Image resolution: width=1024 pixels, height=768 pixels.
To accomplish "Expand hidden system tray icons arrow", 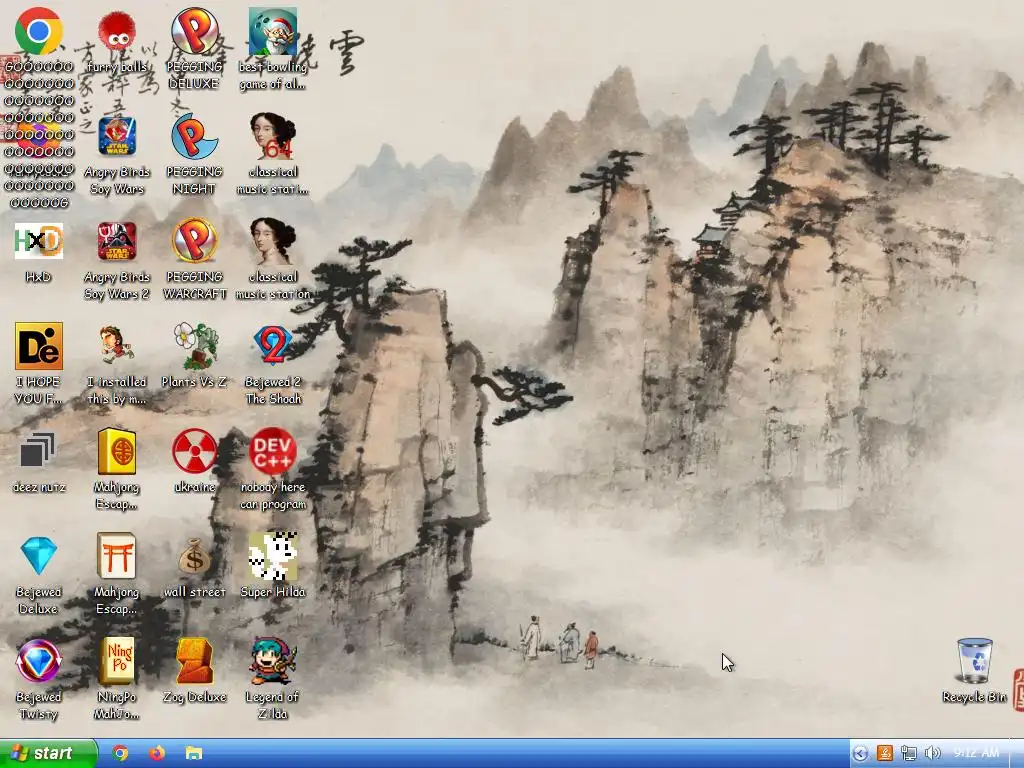I will coord(860,754).
